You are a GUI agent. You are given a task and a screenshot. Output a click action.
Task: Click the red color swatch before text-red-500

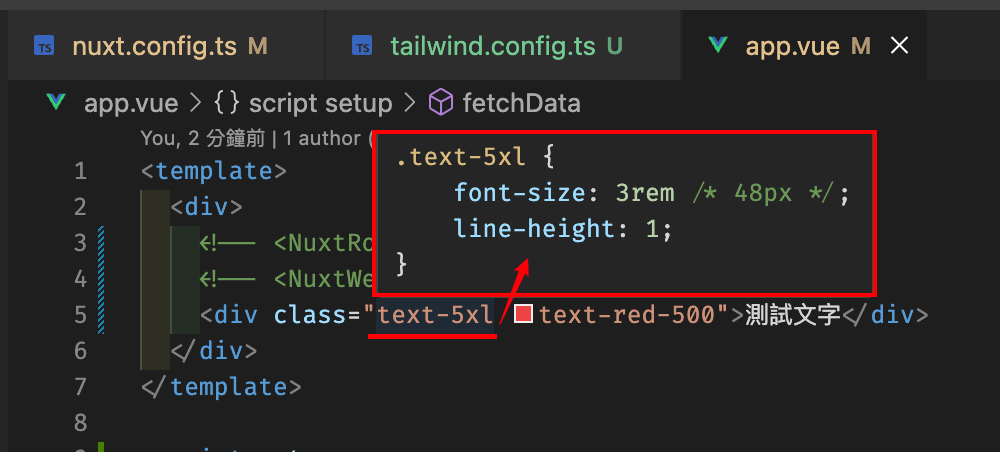[524, 314]
